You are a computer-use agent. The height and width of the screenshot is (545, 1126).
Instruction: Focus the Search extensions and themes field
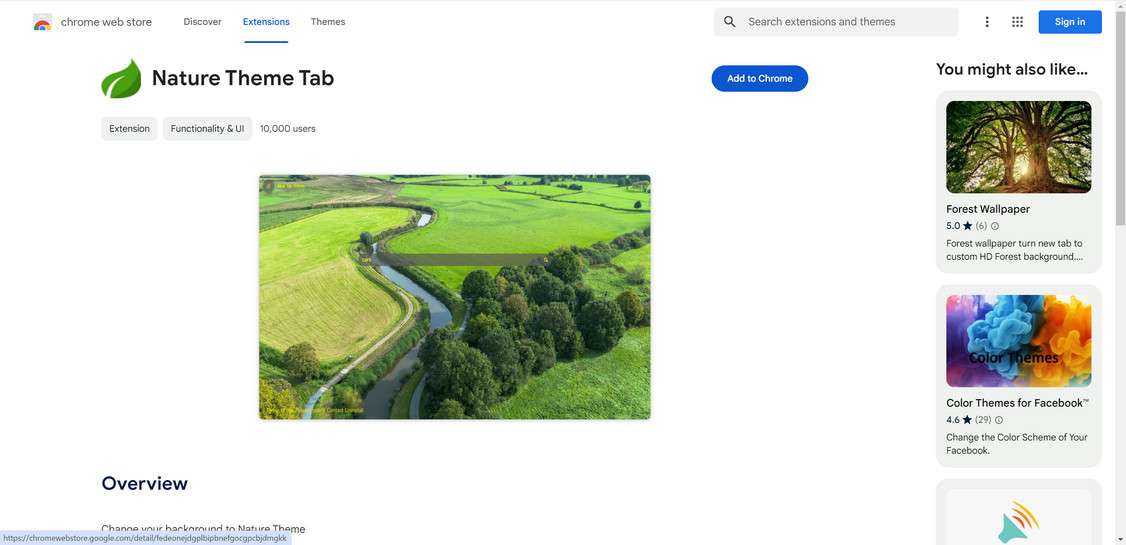836,22
